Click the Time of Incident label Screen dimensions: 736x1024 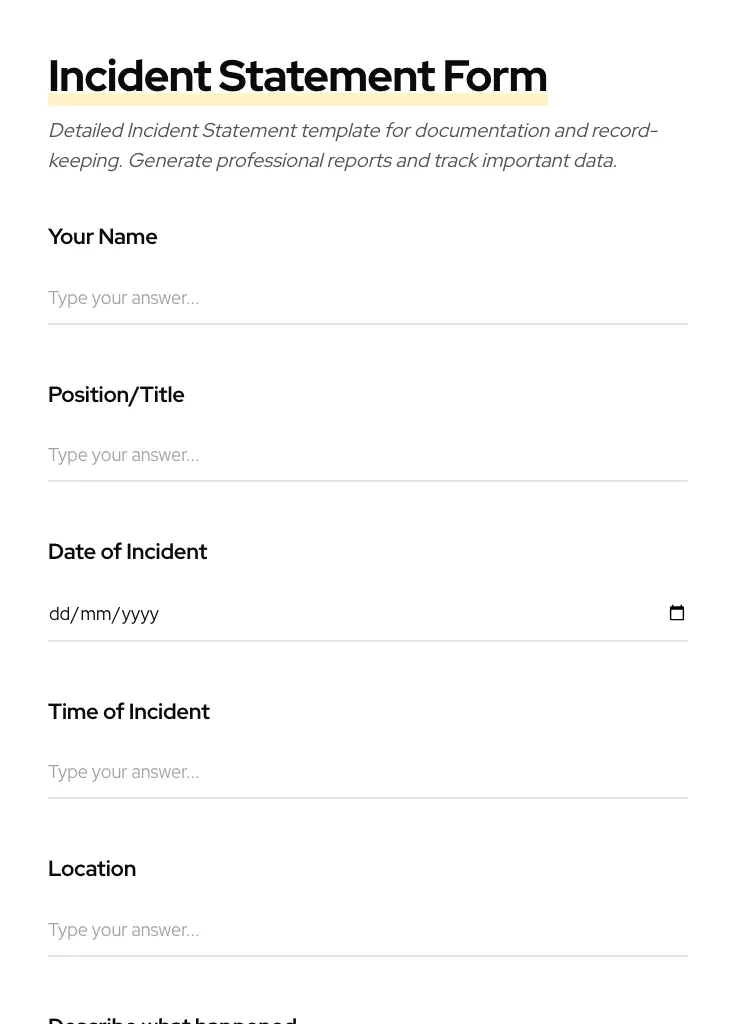[x=129, y=711]
